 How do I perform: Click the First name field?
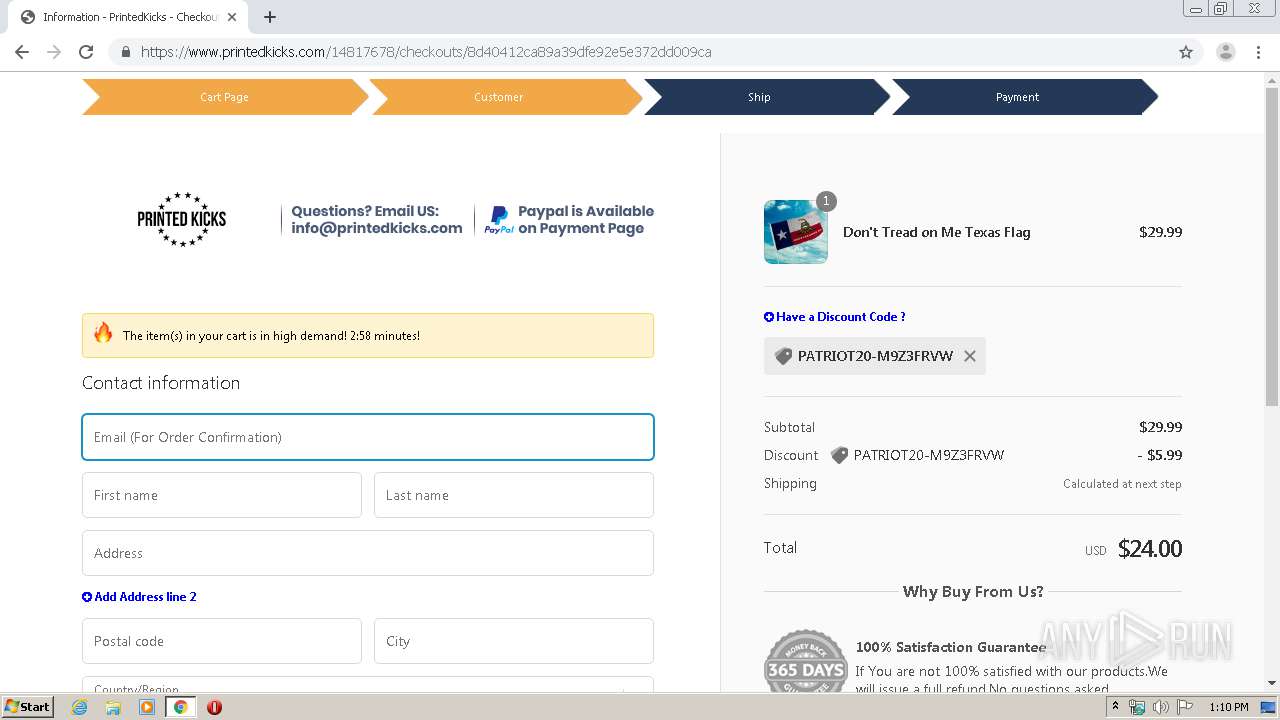(x=222, y=495)
